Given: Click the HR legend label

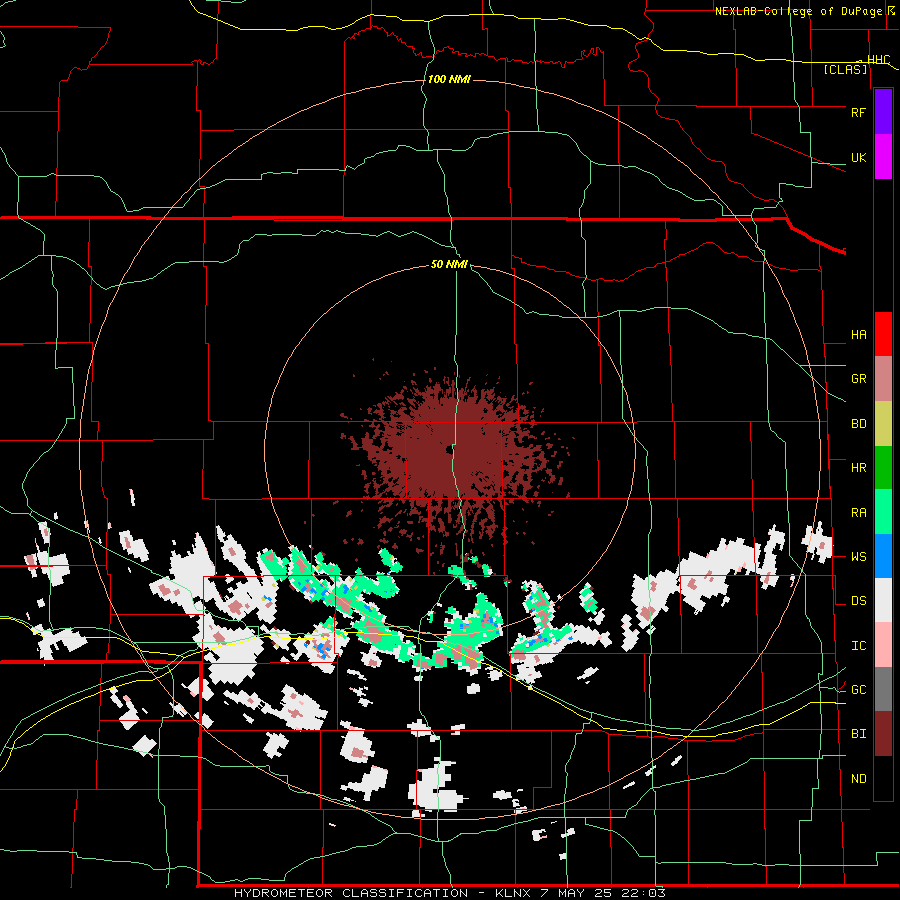Looking at the screenshot, I should click(858, 468).
